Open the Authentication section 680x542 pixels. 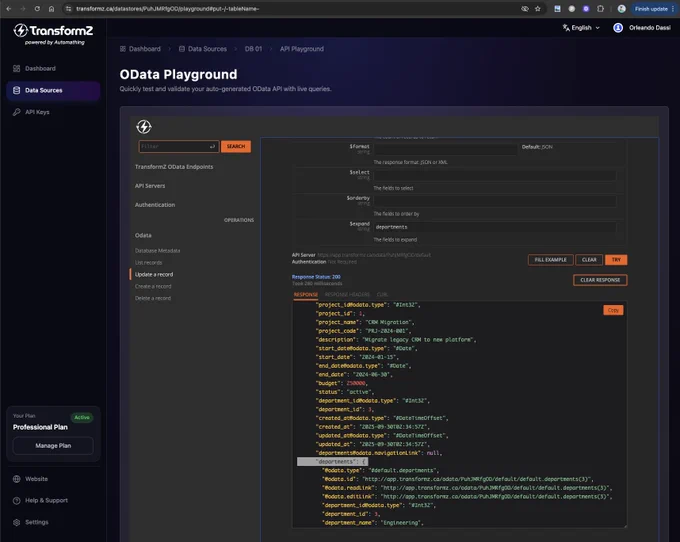tap(155, 205)
